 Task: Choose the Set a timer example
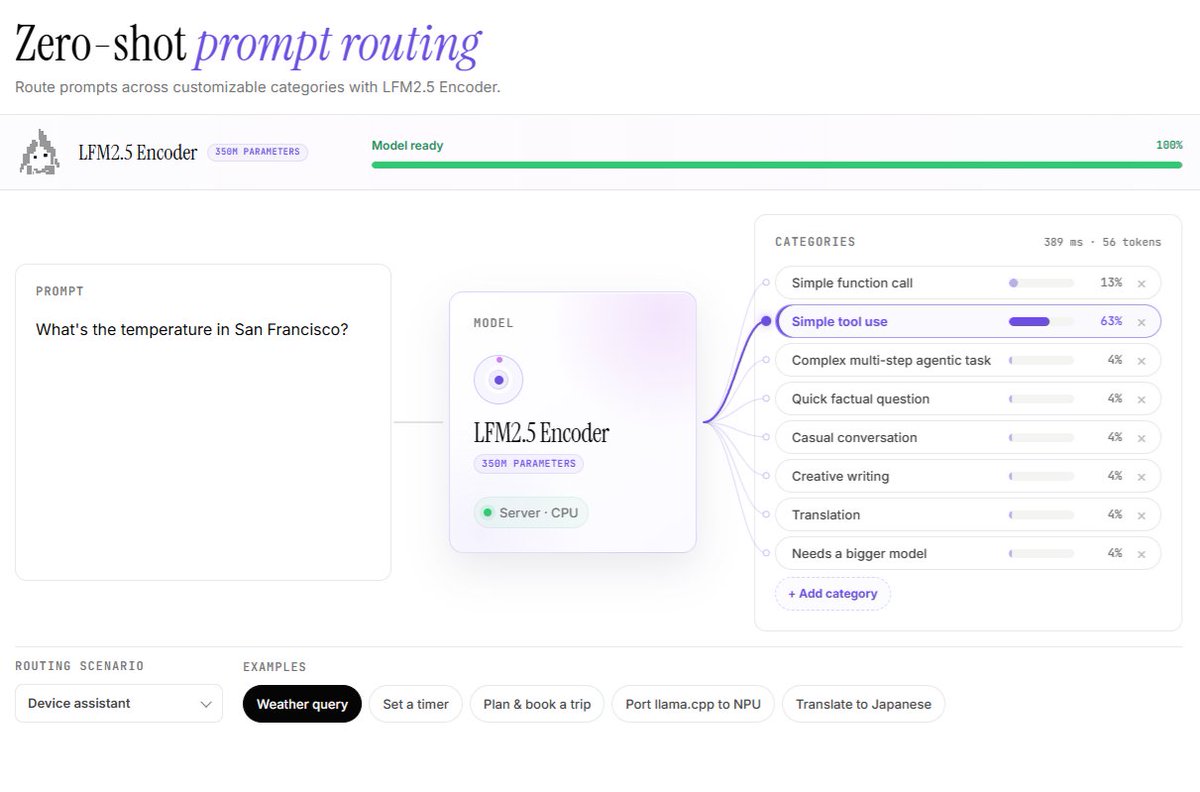pos(416,704)
